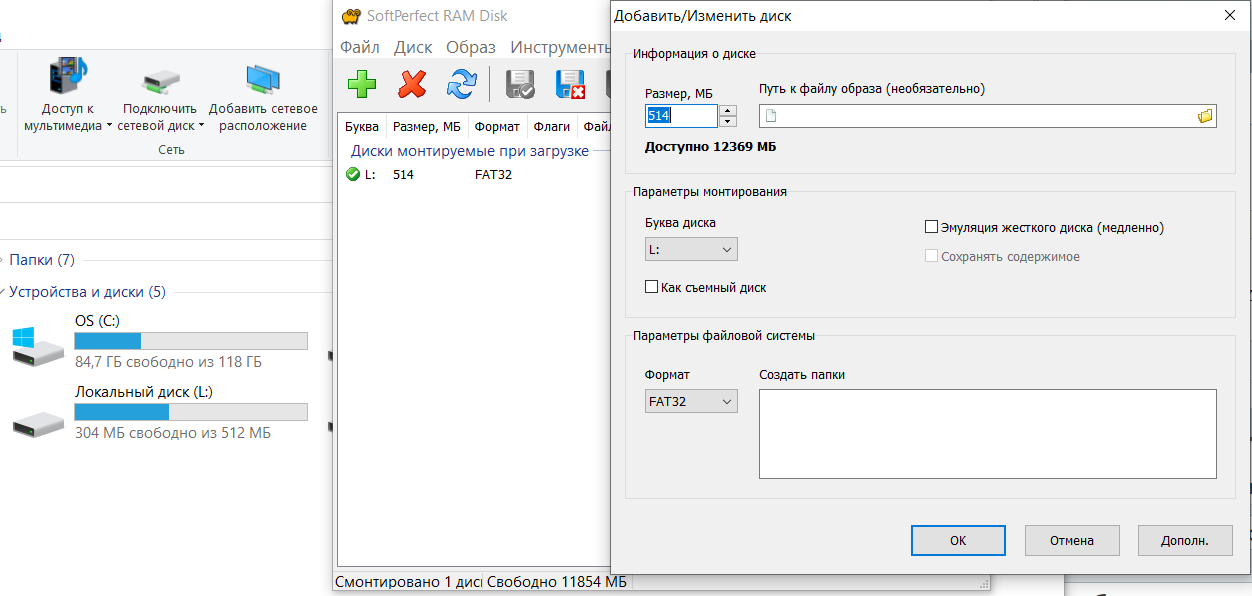This screenshot has width=1252, height=596.
Task: Collapse the Папки (7) group in Explorer
Action: (x=2, y=260)
